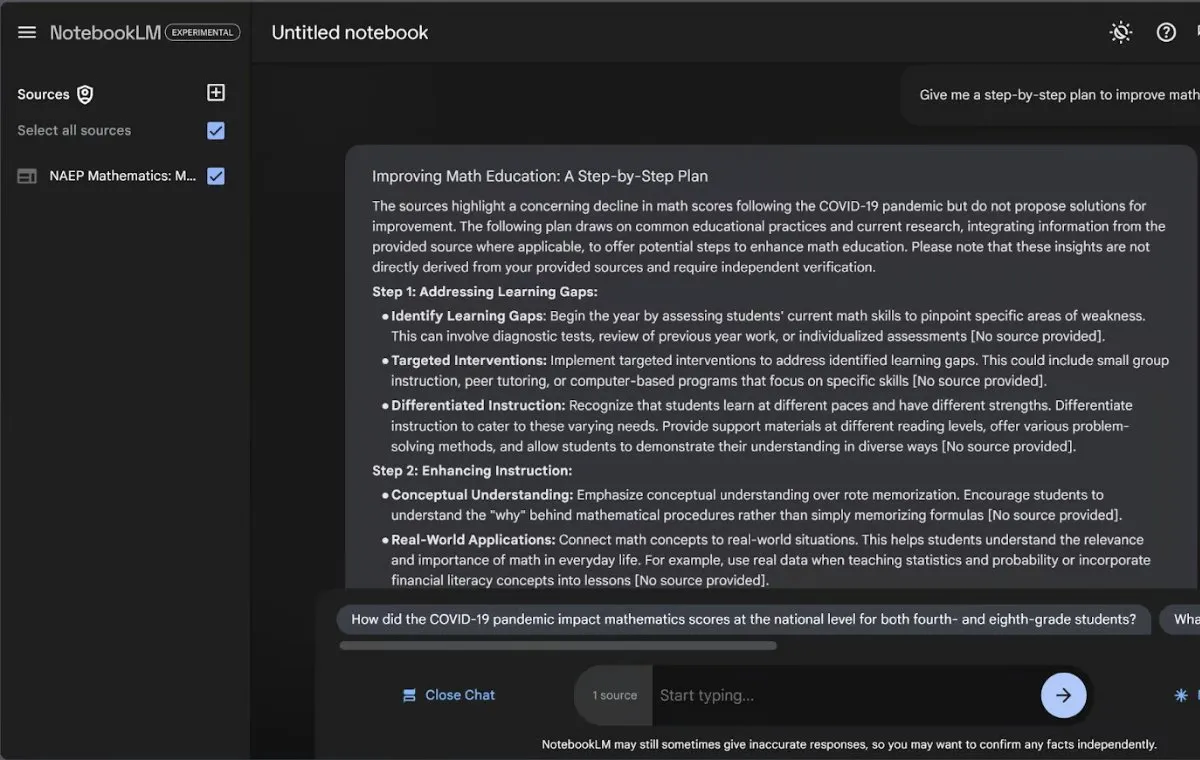This screenshot has height=760, width=1200.
Task: Rename the Untitled notebook title
Action: pyautogui.click(x=350, y=32)
